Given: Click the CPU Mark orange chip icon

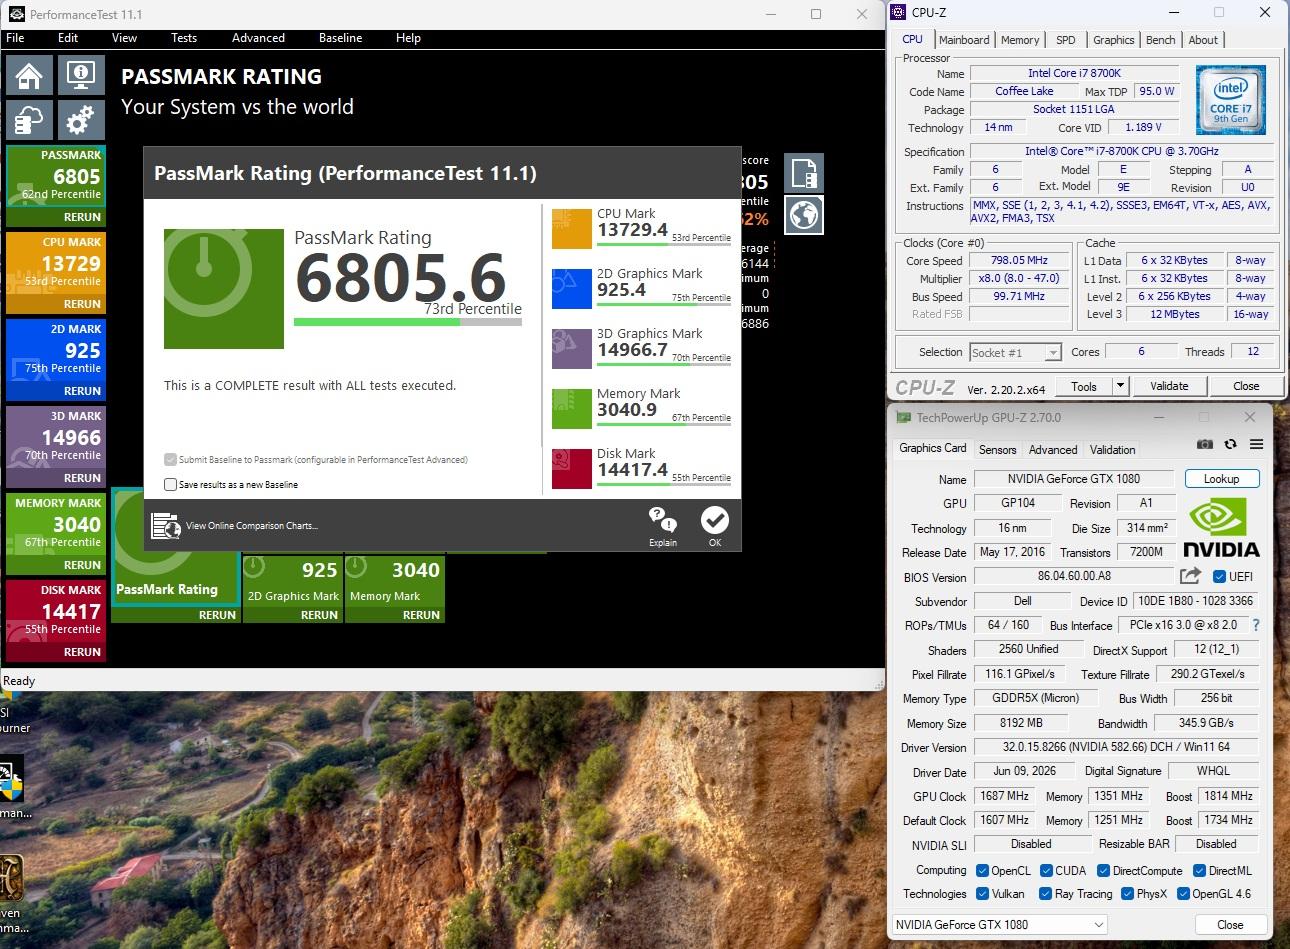Looking at the screenshot, I should tap(572, 228).
